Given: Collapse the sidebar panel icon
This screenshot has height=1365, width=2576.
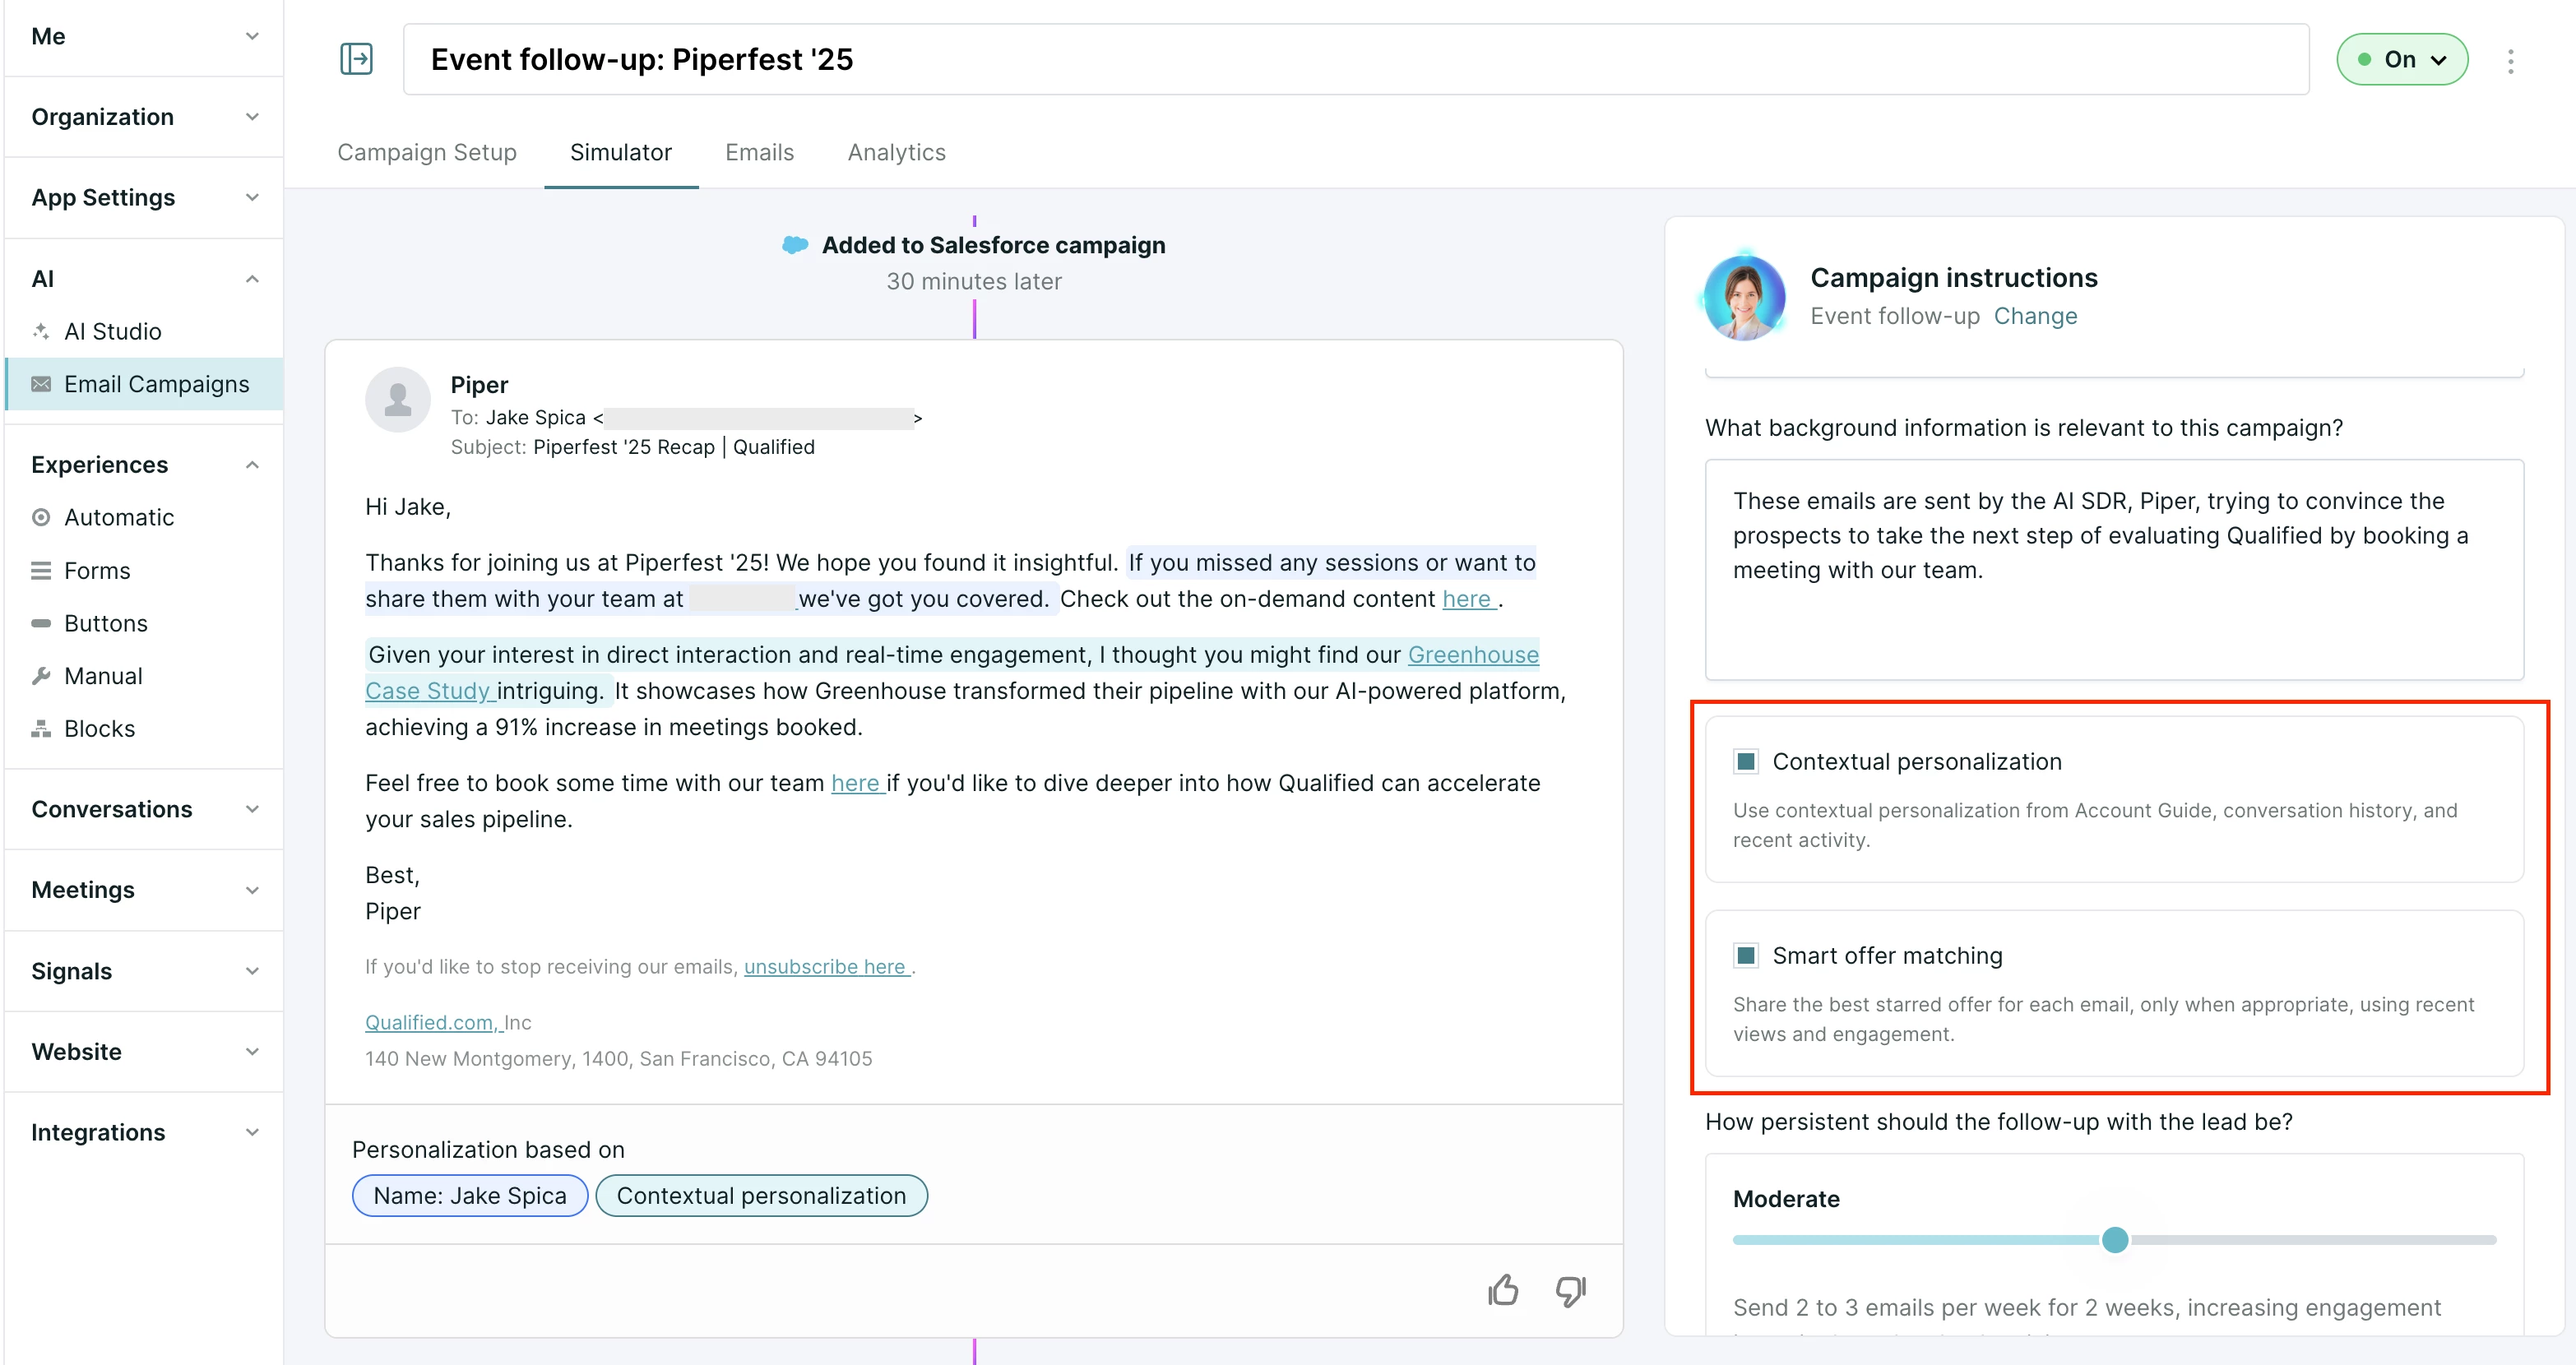Looking at the screenshot, I should point(356,59).
